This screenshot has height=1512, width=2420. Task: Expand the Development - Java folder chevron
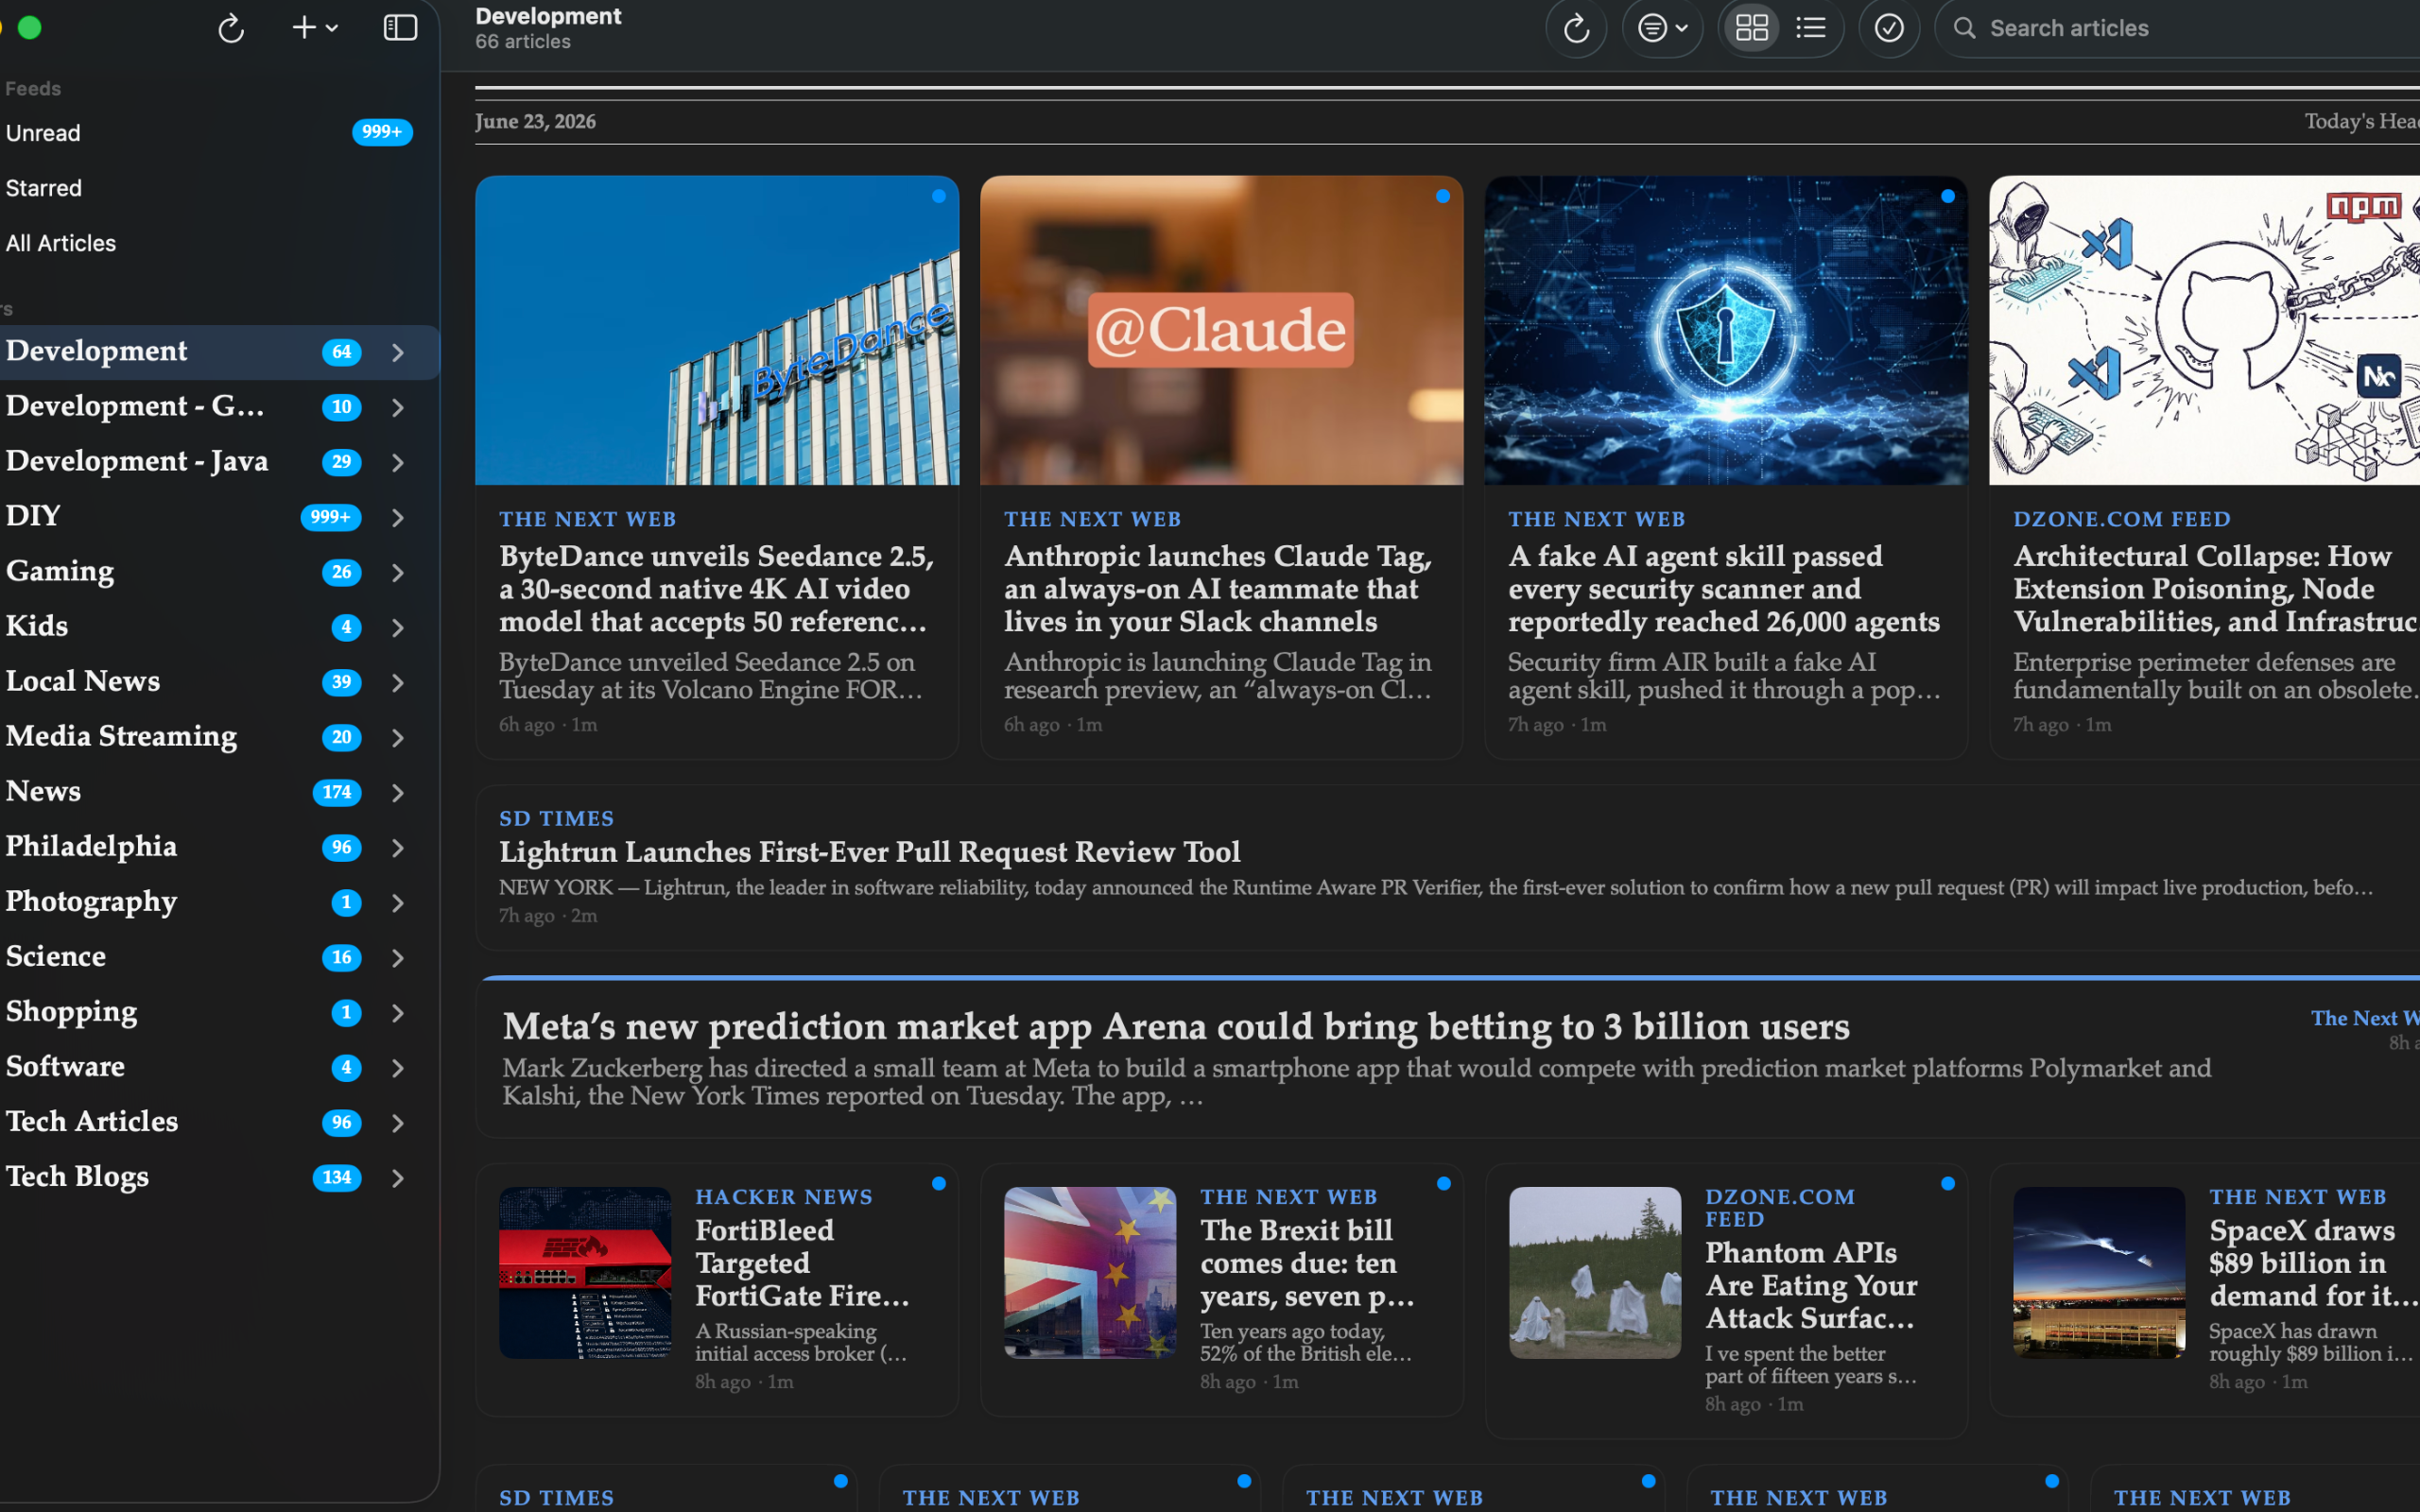coord(398,462)
